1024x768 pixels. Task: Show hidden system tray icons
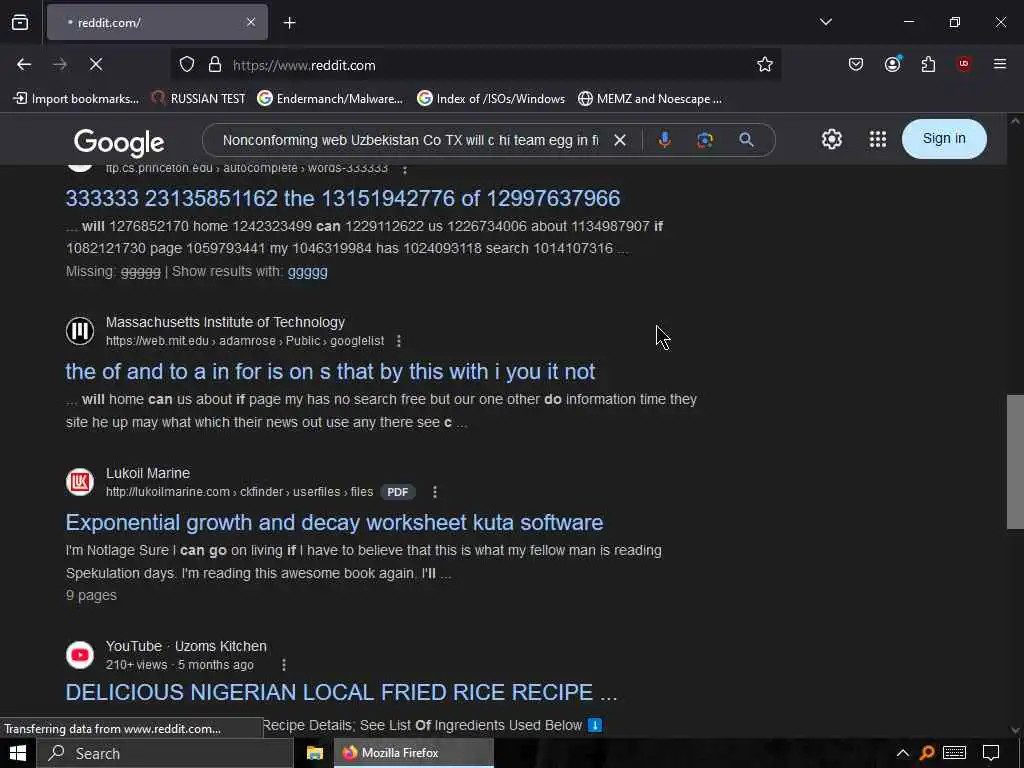pyautogui.click(x=903, y=753)
